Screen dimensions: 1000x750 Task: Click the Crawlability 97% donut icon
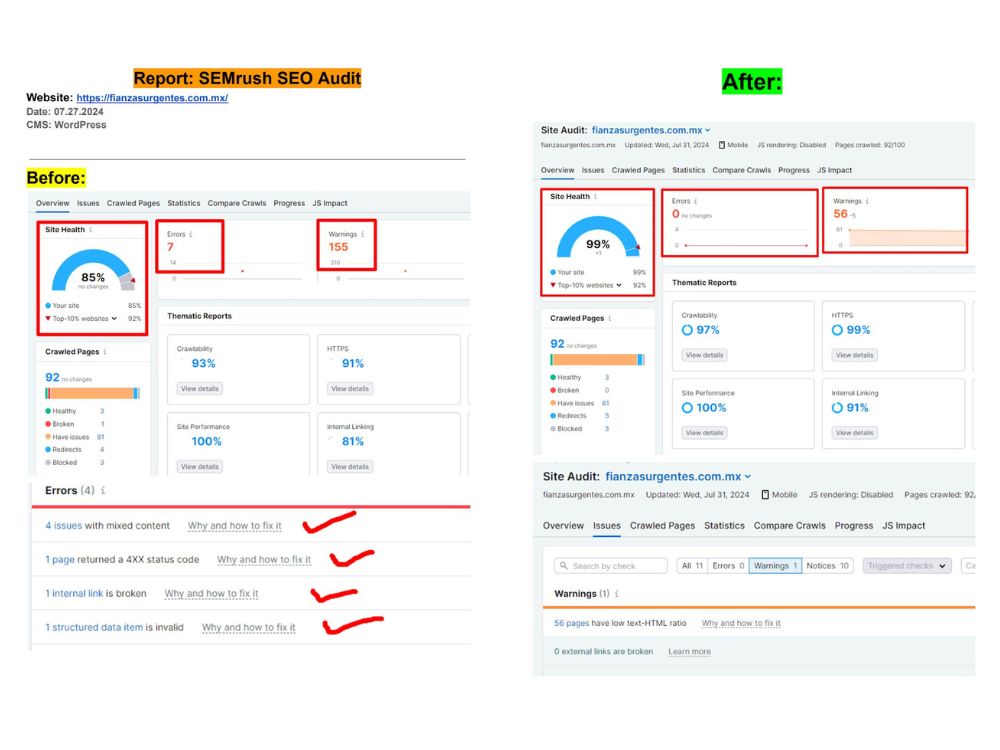pos(687,330)
